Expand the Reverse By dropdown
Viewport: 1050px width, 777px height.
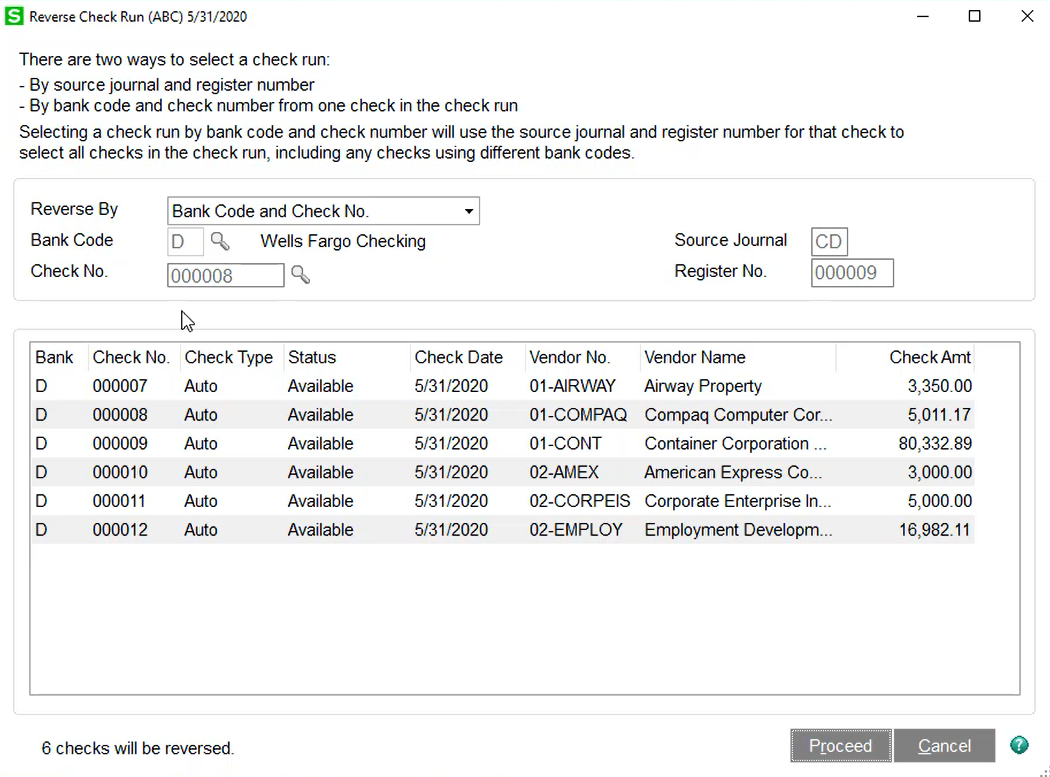click(468, 211)
